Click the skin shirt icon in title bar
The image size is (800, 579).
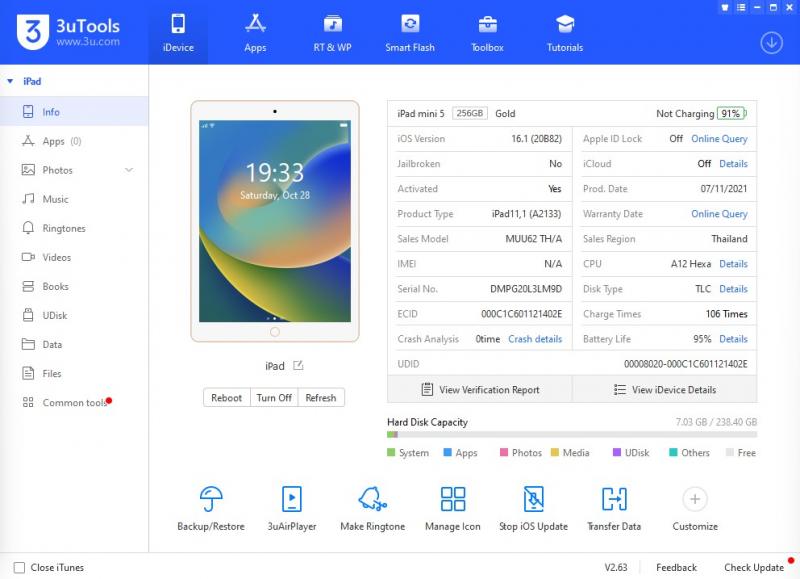tap(724, 7)
